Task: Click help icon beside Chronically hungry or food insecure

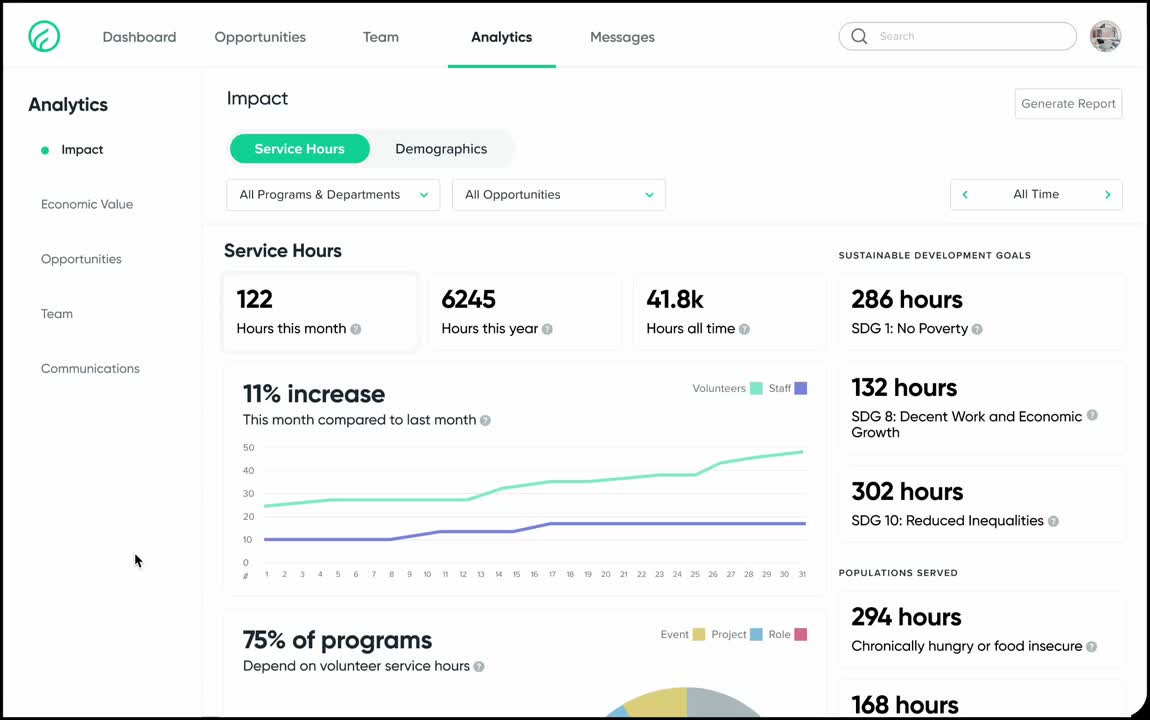Action: pos(1091,647)
